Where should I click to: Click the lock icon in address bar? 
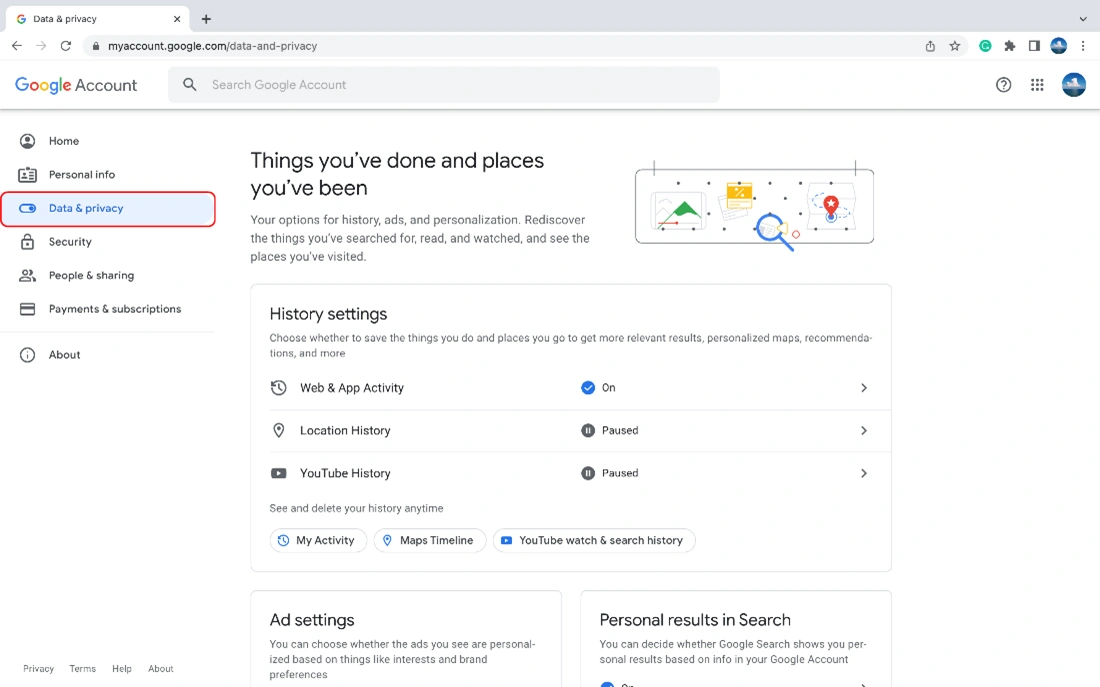95,46
